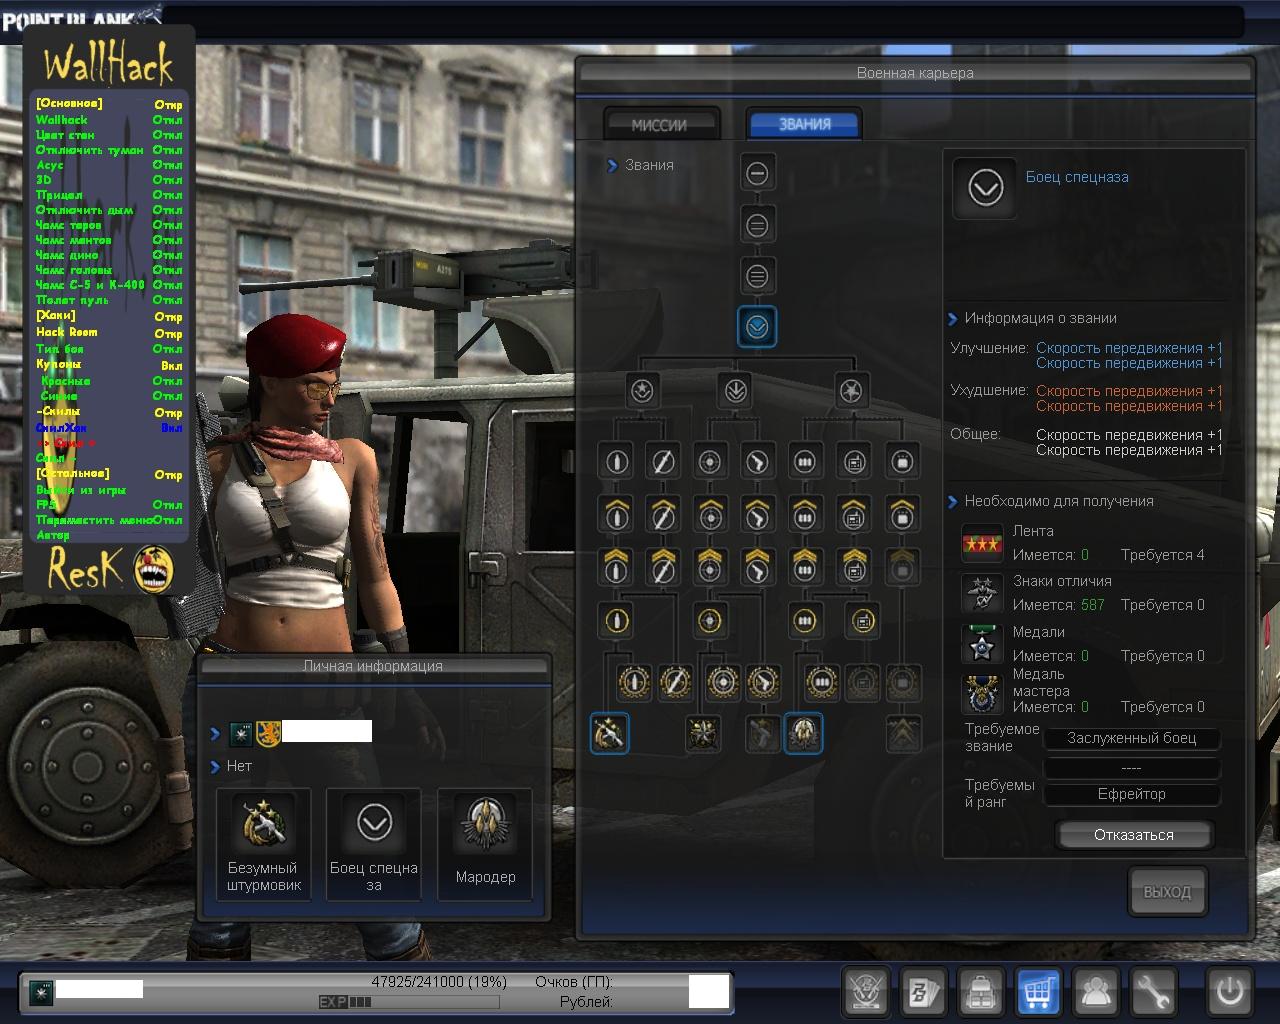Select the plain radio title icon without chevrons

click(x=855, y=462)
